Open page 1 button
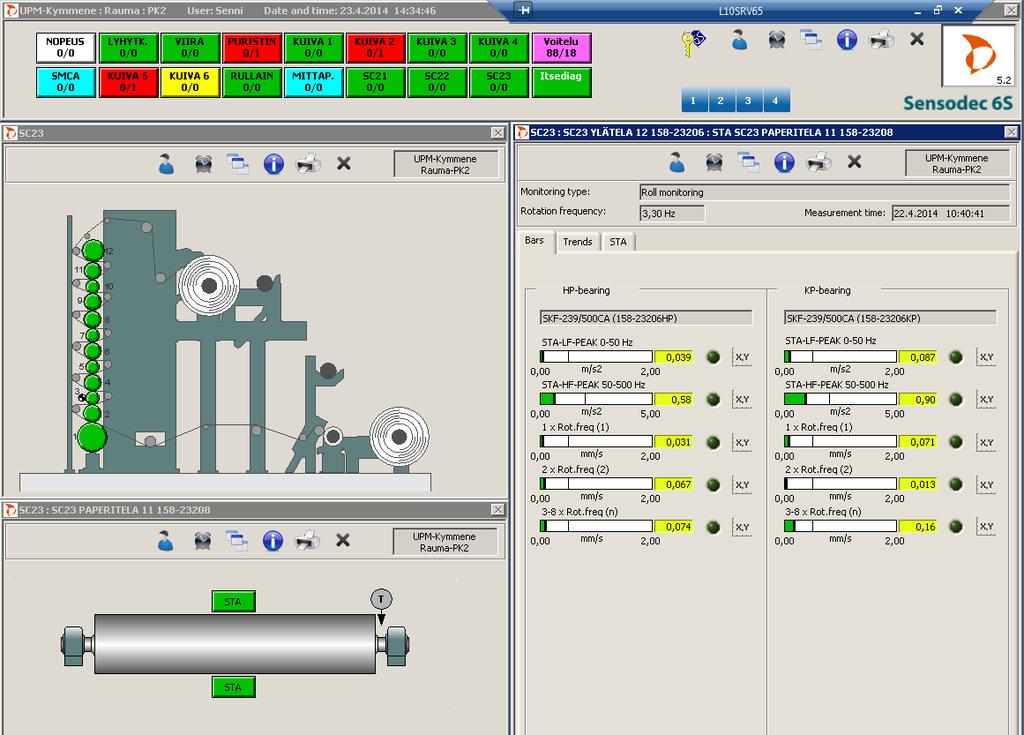 pos(694,101)
